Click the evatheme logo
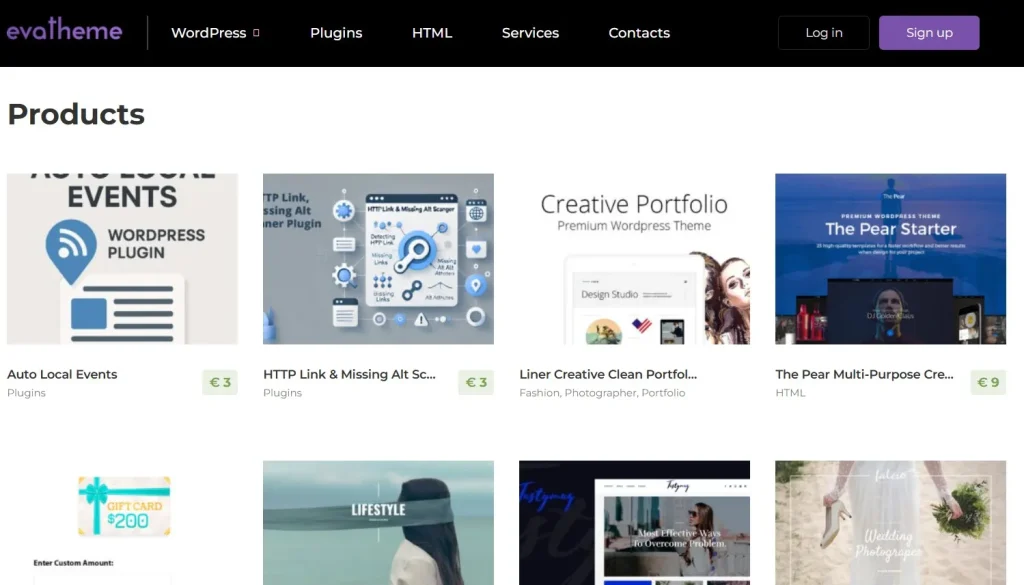The width and height of the screenshot is (1024, 585). pyautogui.click(x=65, y=32)
